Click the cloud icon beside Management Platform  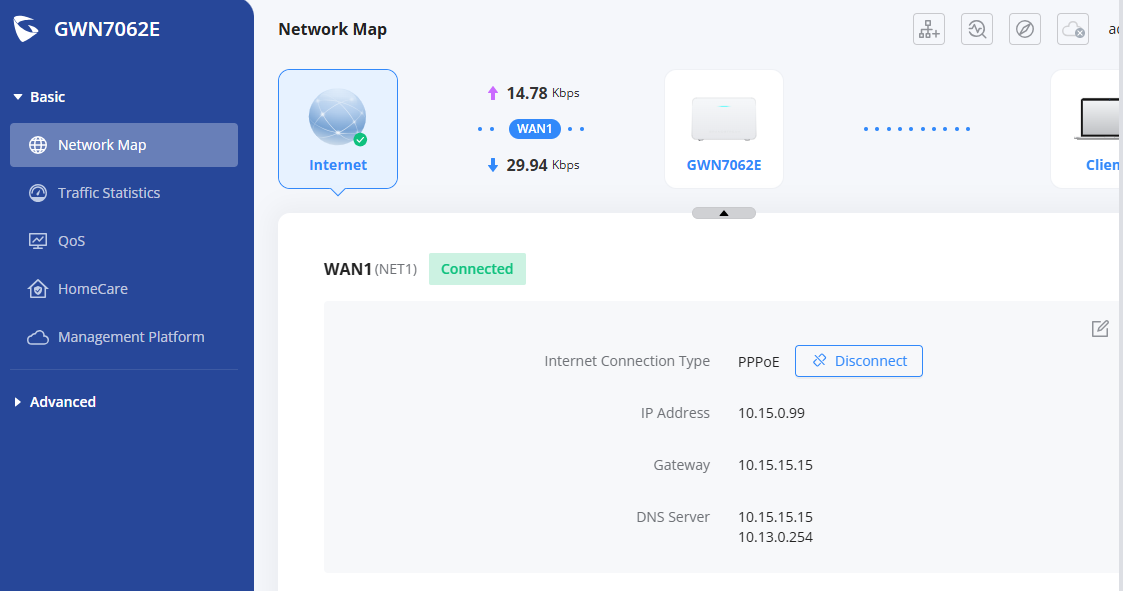pyautogui.click(x=37, y=337)
